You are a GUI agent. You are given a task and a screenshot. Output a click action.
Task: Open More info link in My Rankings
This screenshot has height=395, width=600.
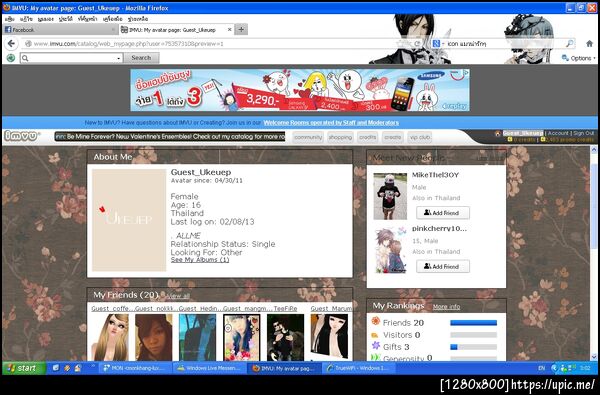pyautogui.click(x=446, y=307)
